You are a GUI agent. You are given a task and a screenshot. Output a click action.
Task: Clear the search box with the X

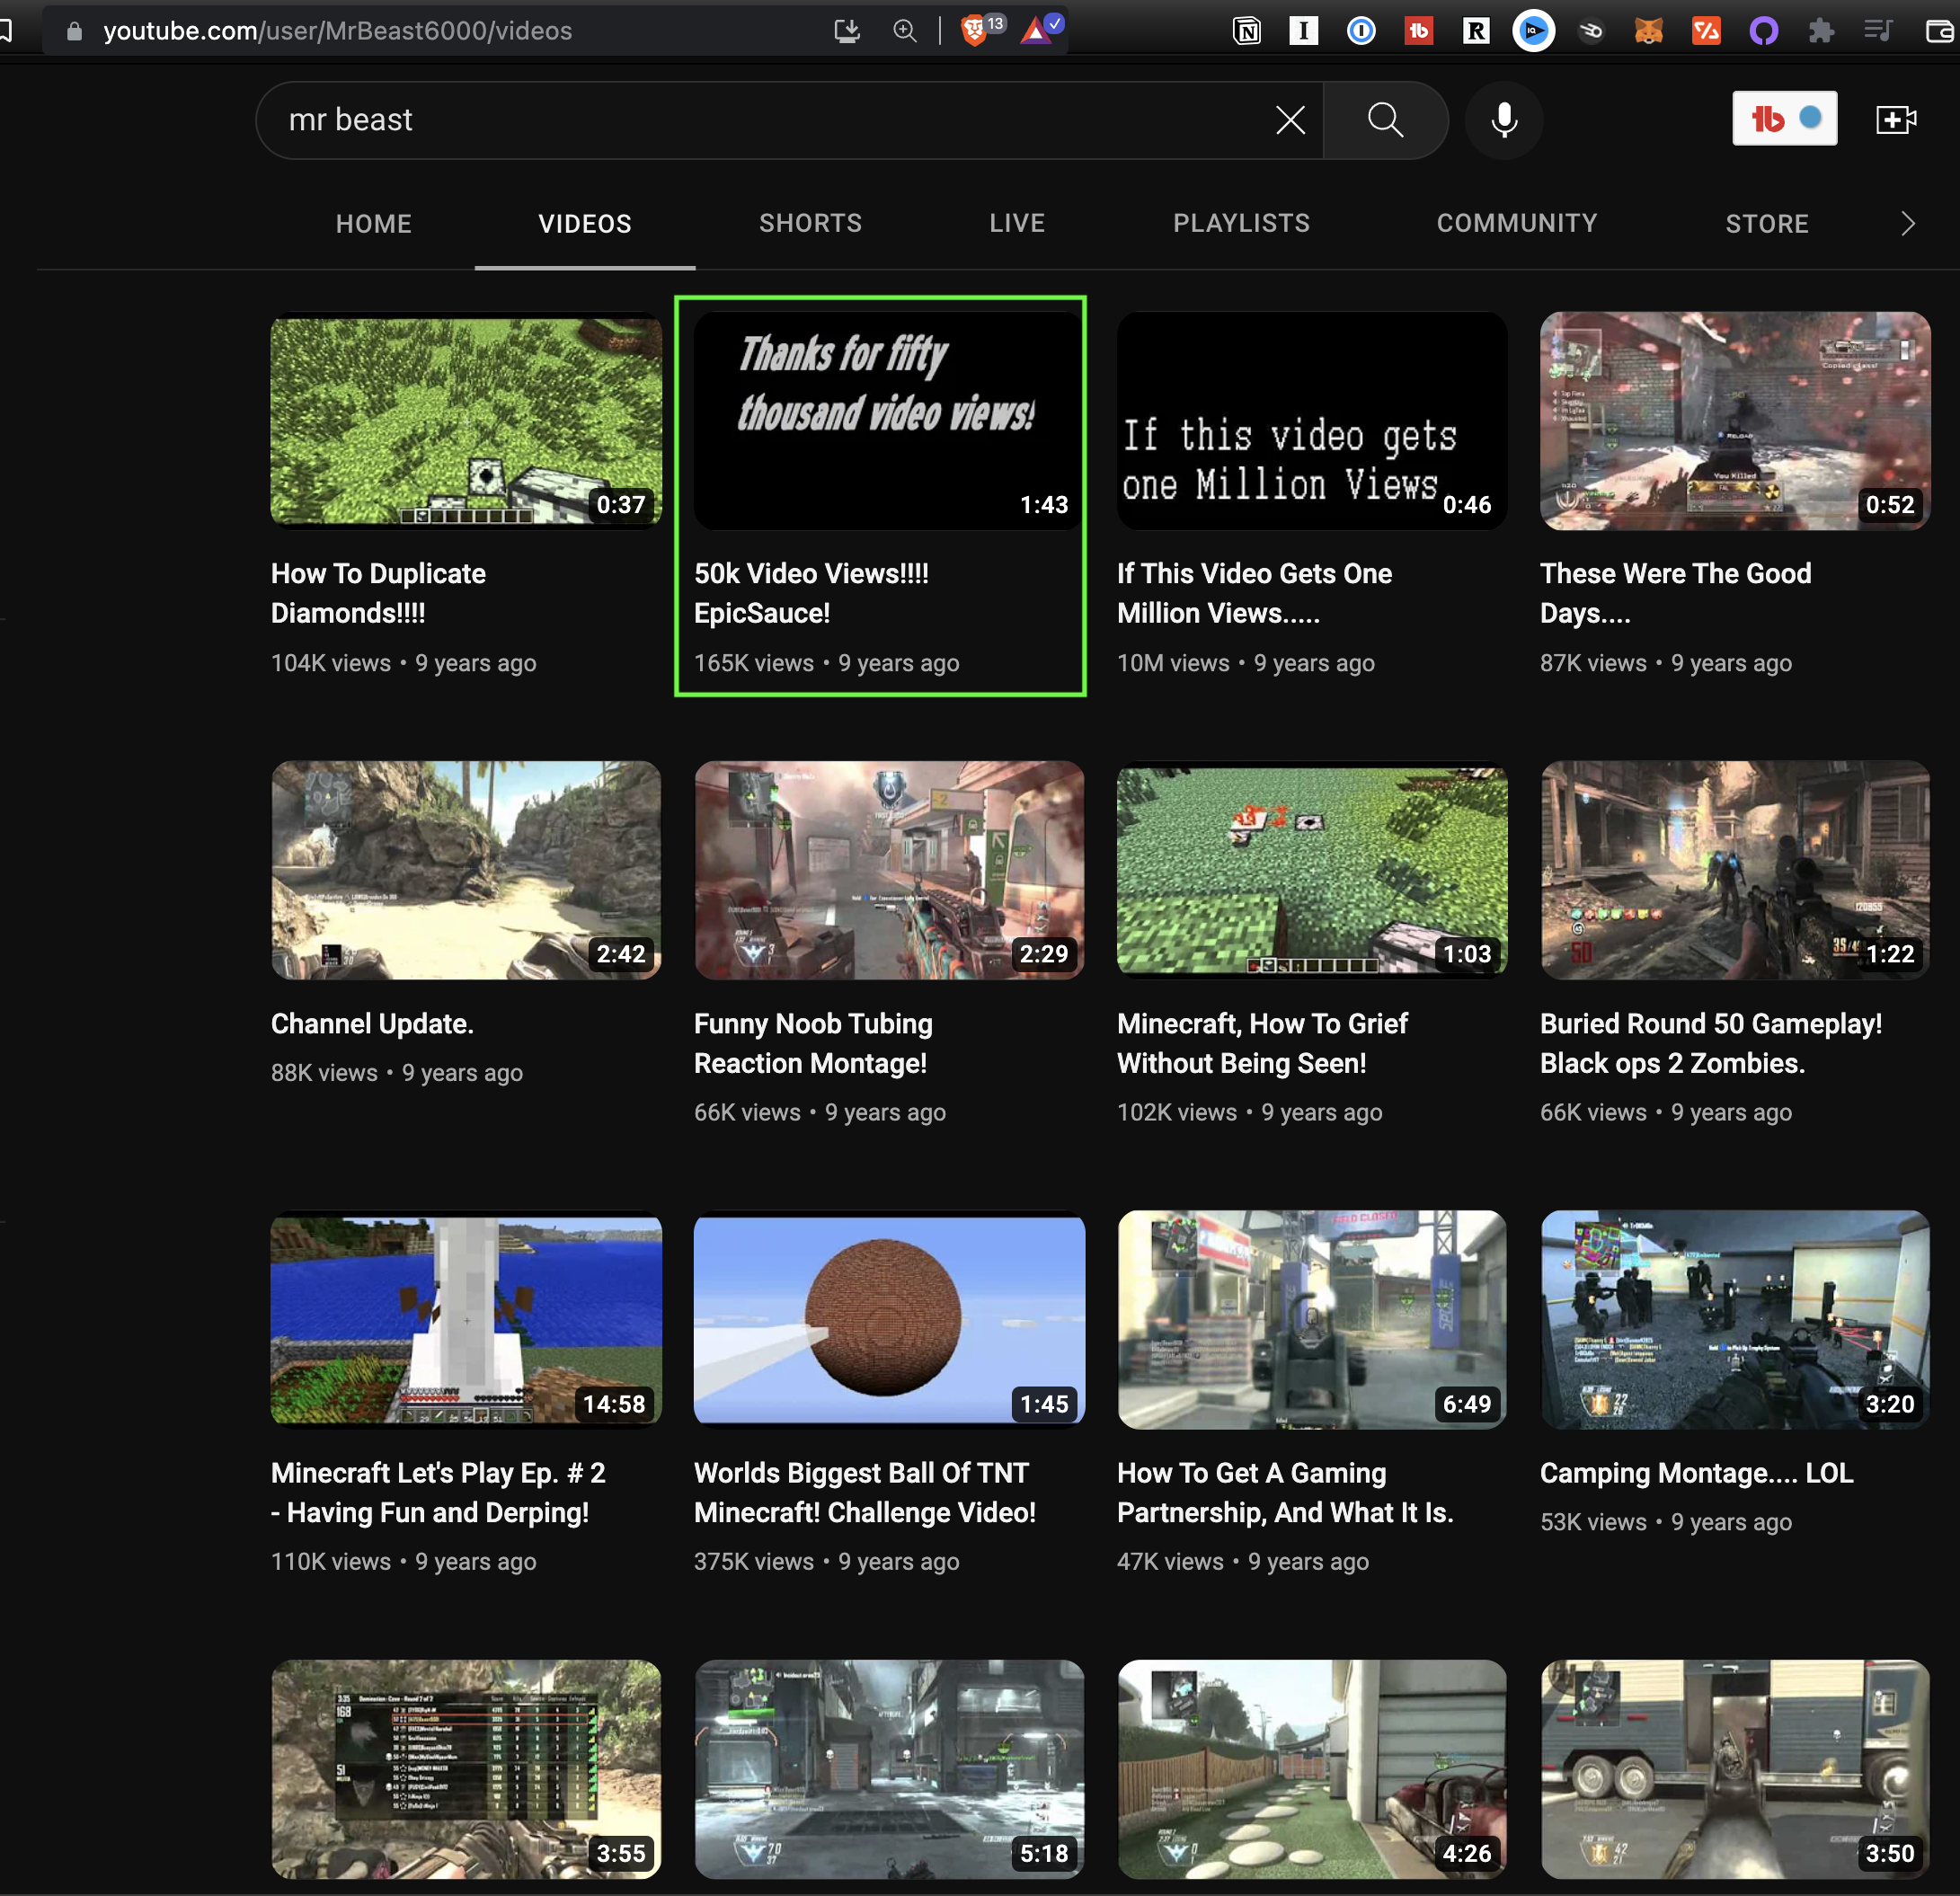(1290, 120)
